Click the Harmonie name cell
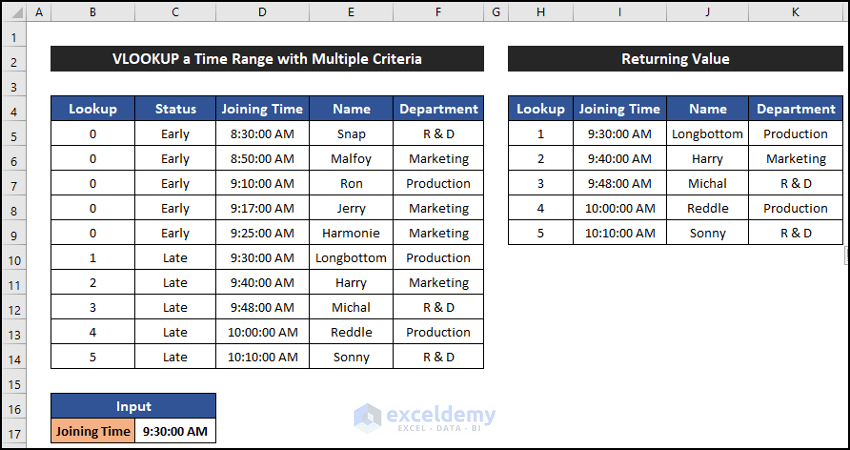The width and height of the screenshot is (850, 450). click(351, 233)
